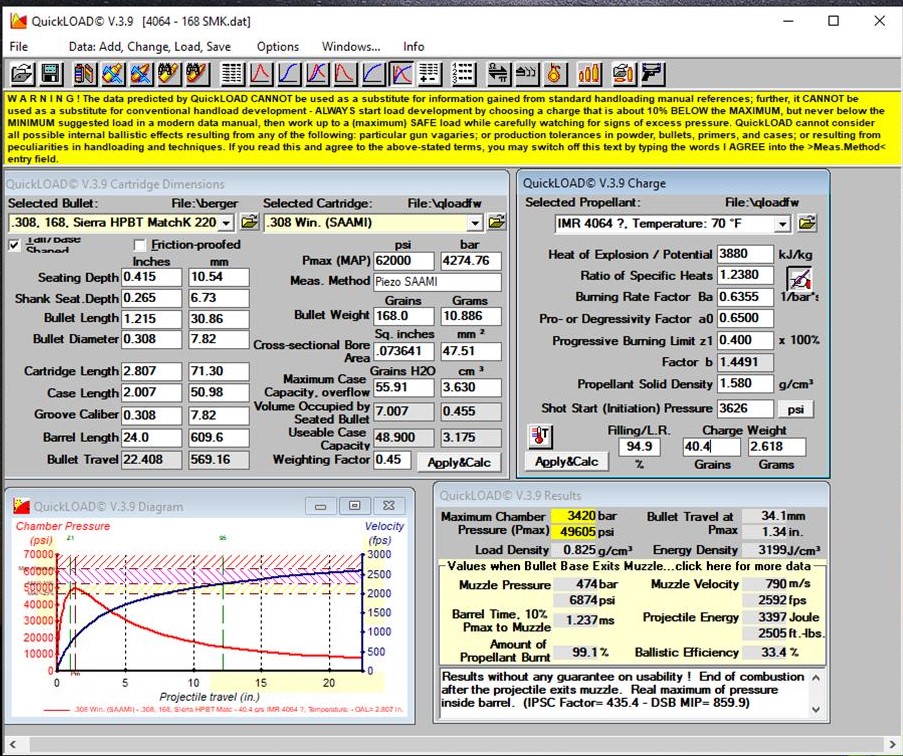Viewport: 903px width, 756px height.
Task: Open the numbered list toolbar icon
Action: [x=463, y=74]
